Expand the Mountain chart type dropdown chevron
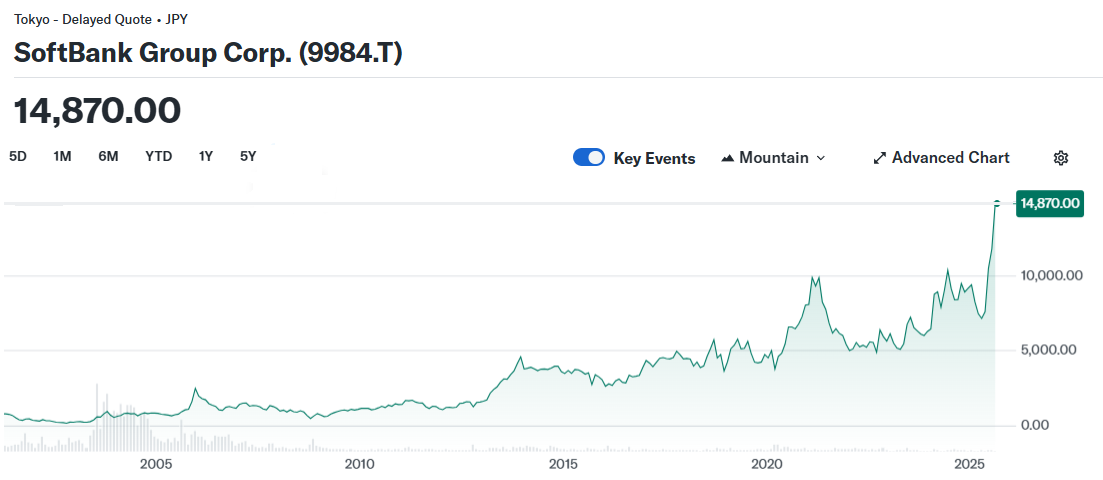Image resolution: width=1103 pixels, height=480 pixels. 820,158
